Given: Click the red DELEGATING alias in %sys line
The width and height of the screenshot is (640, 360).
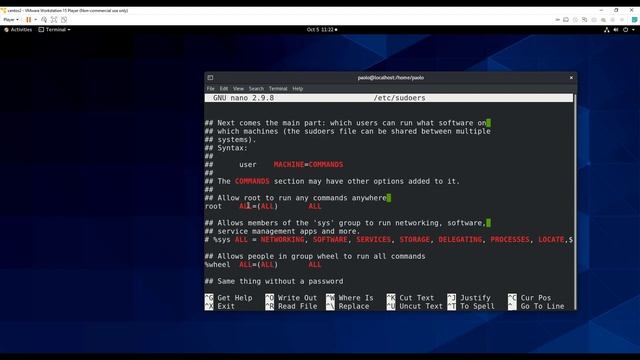Looking at the screenshot, I should pos(460,240).
